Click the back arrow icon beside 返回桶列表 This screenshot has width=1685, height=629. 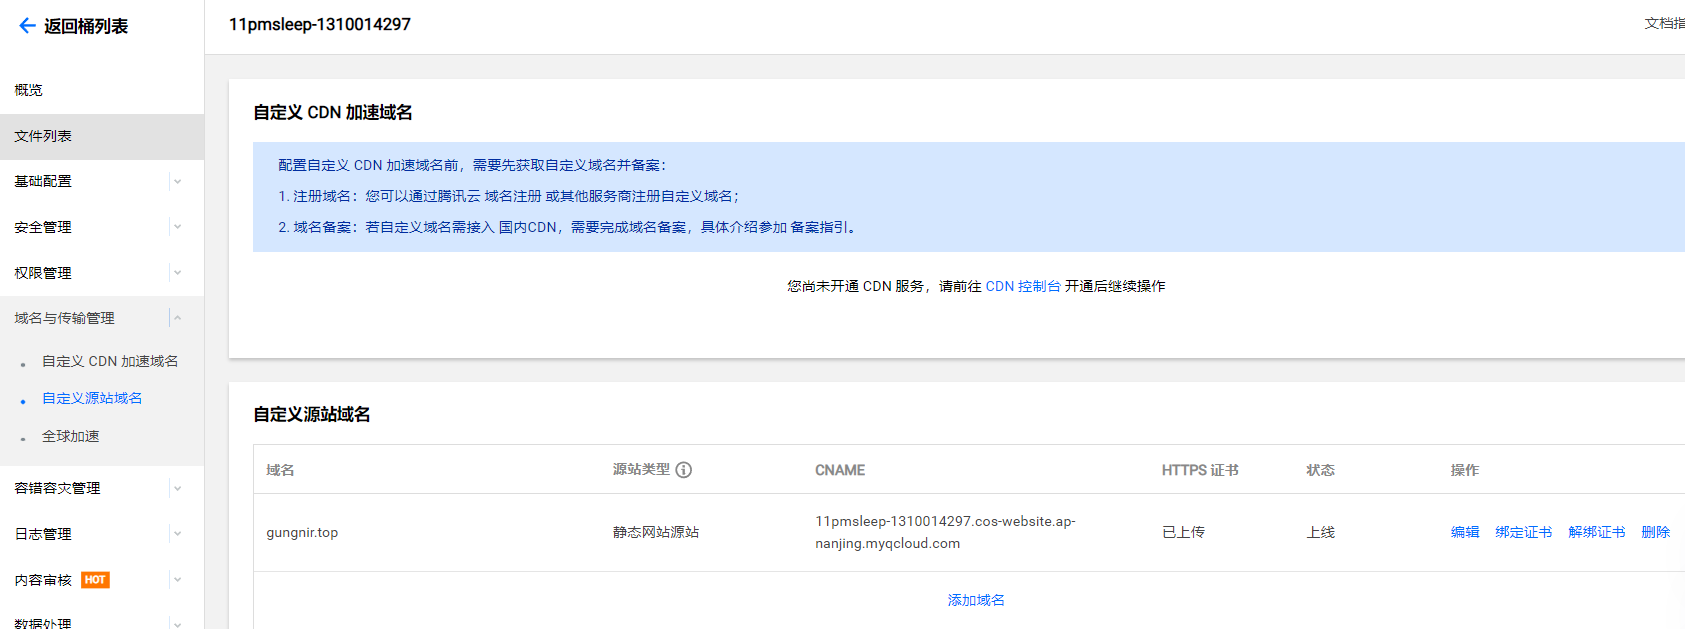point(27,26)
